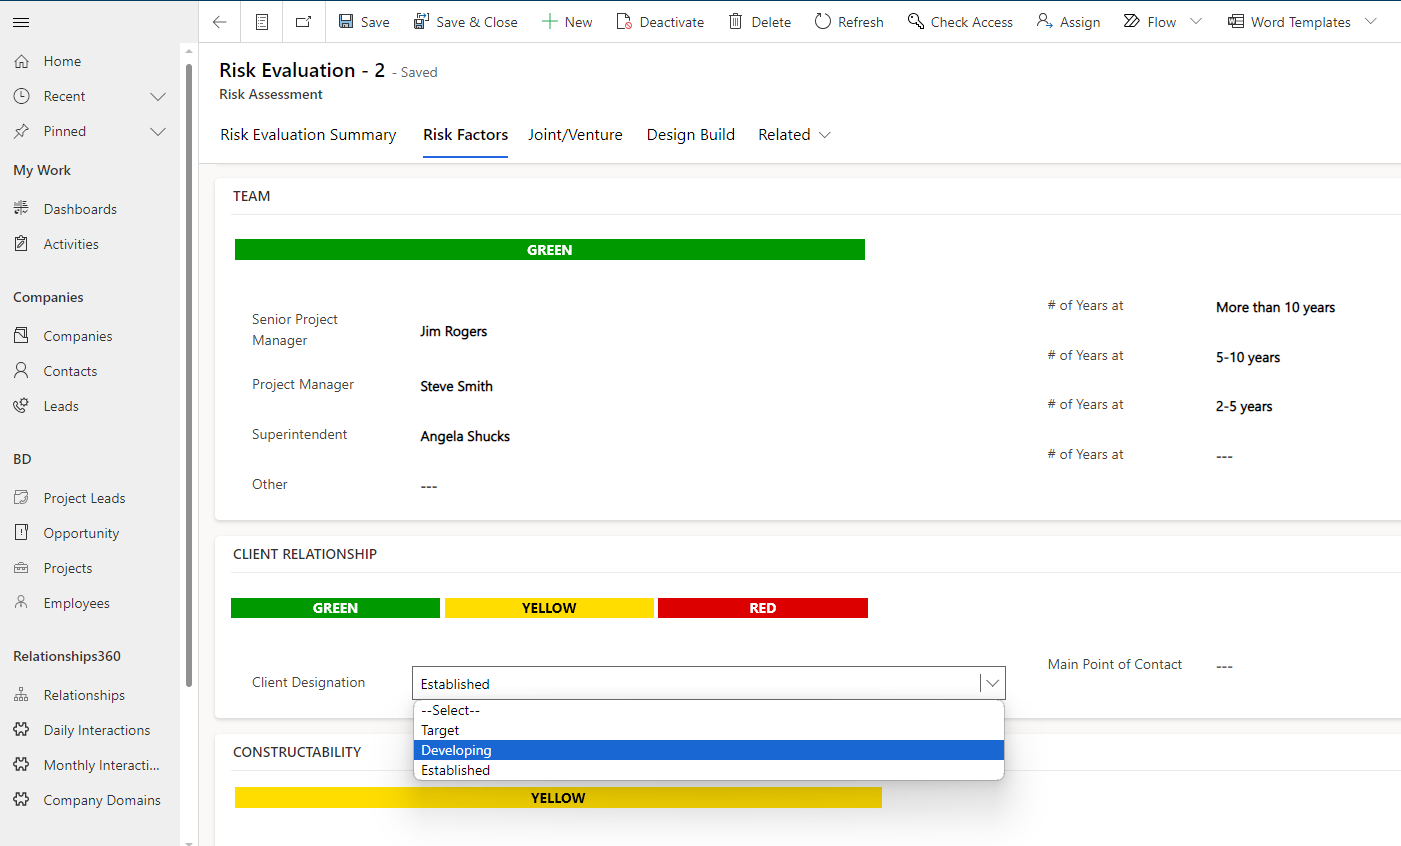Open the sidebar navigation with the hamburger icon
This screenshot has width=1401, height=846.
click(x=20, y=21)
